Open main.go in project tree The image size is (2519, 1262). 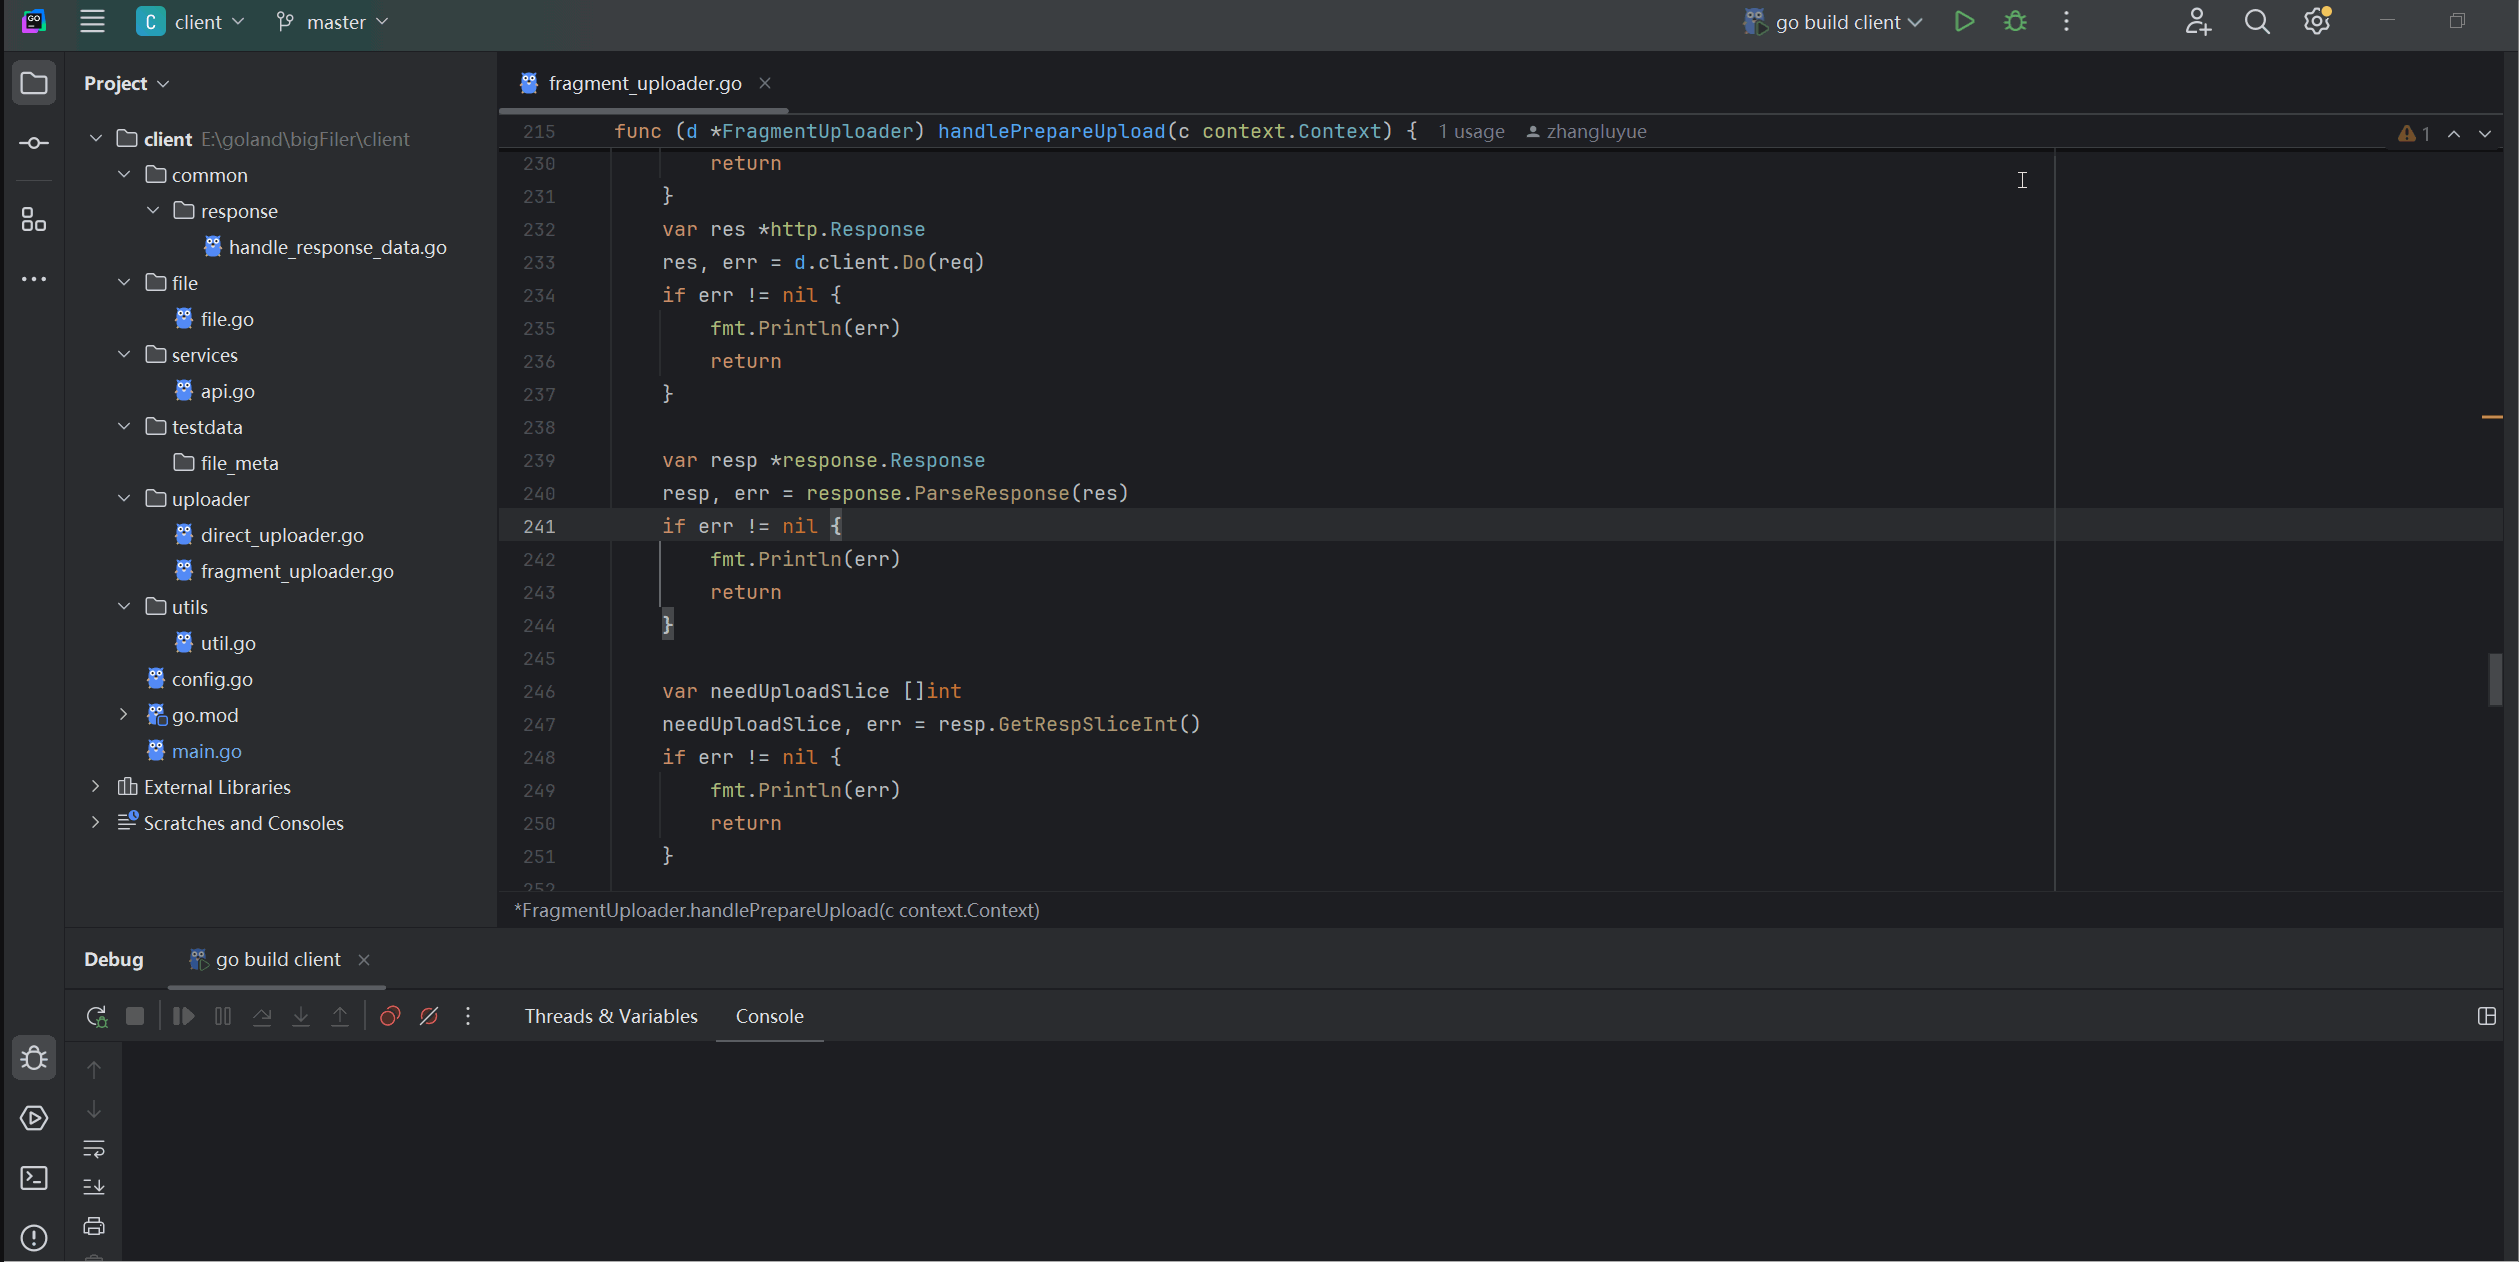tap(207, 751)
